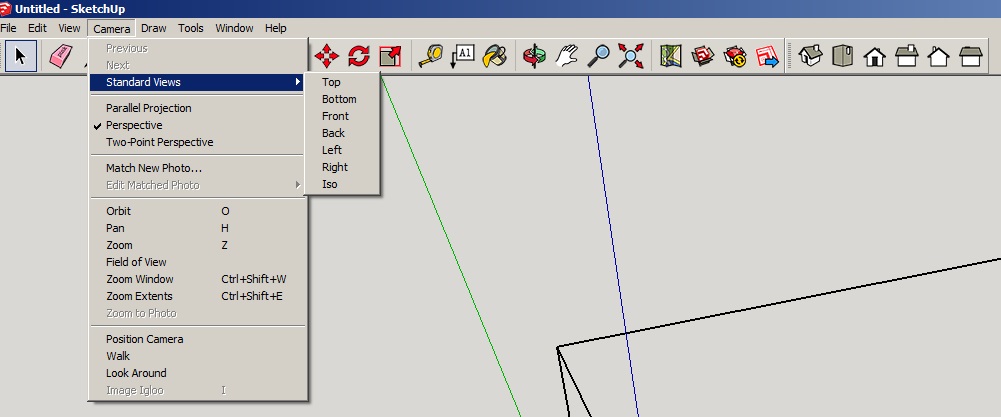Choose Bottom standard view
Viewport: 1001px width, 417px height.
tap(342, 99)
